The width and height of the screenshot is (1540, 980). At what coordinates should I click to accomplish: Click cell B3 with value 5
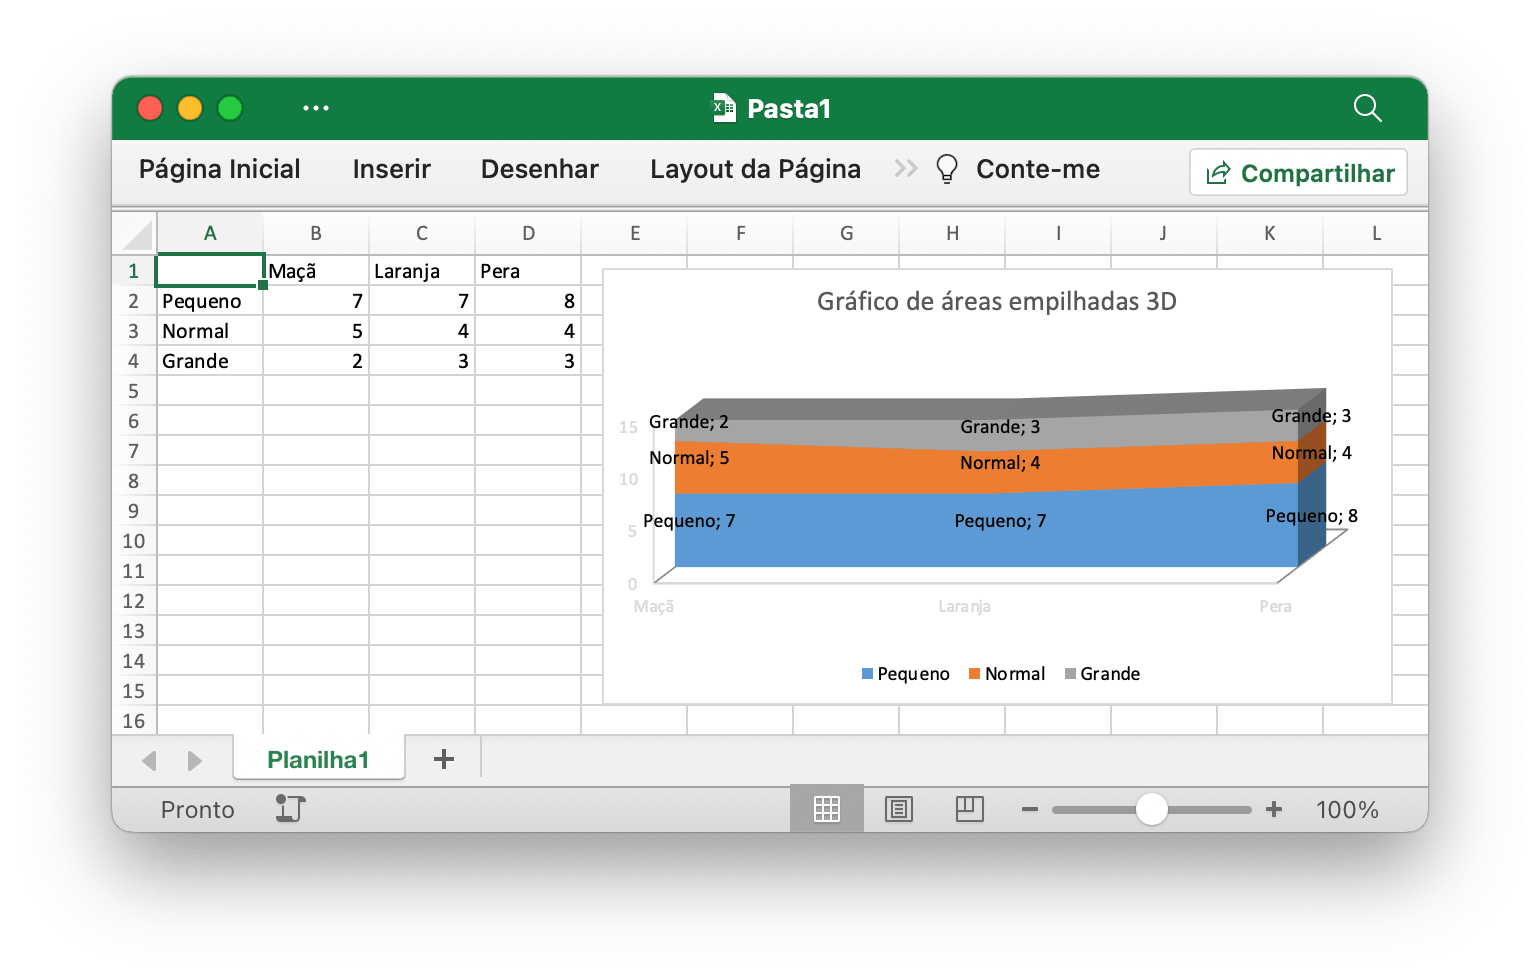pos(316,331)
